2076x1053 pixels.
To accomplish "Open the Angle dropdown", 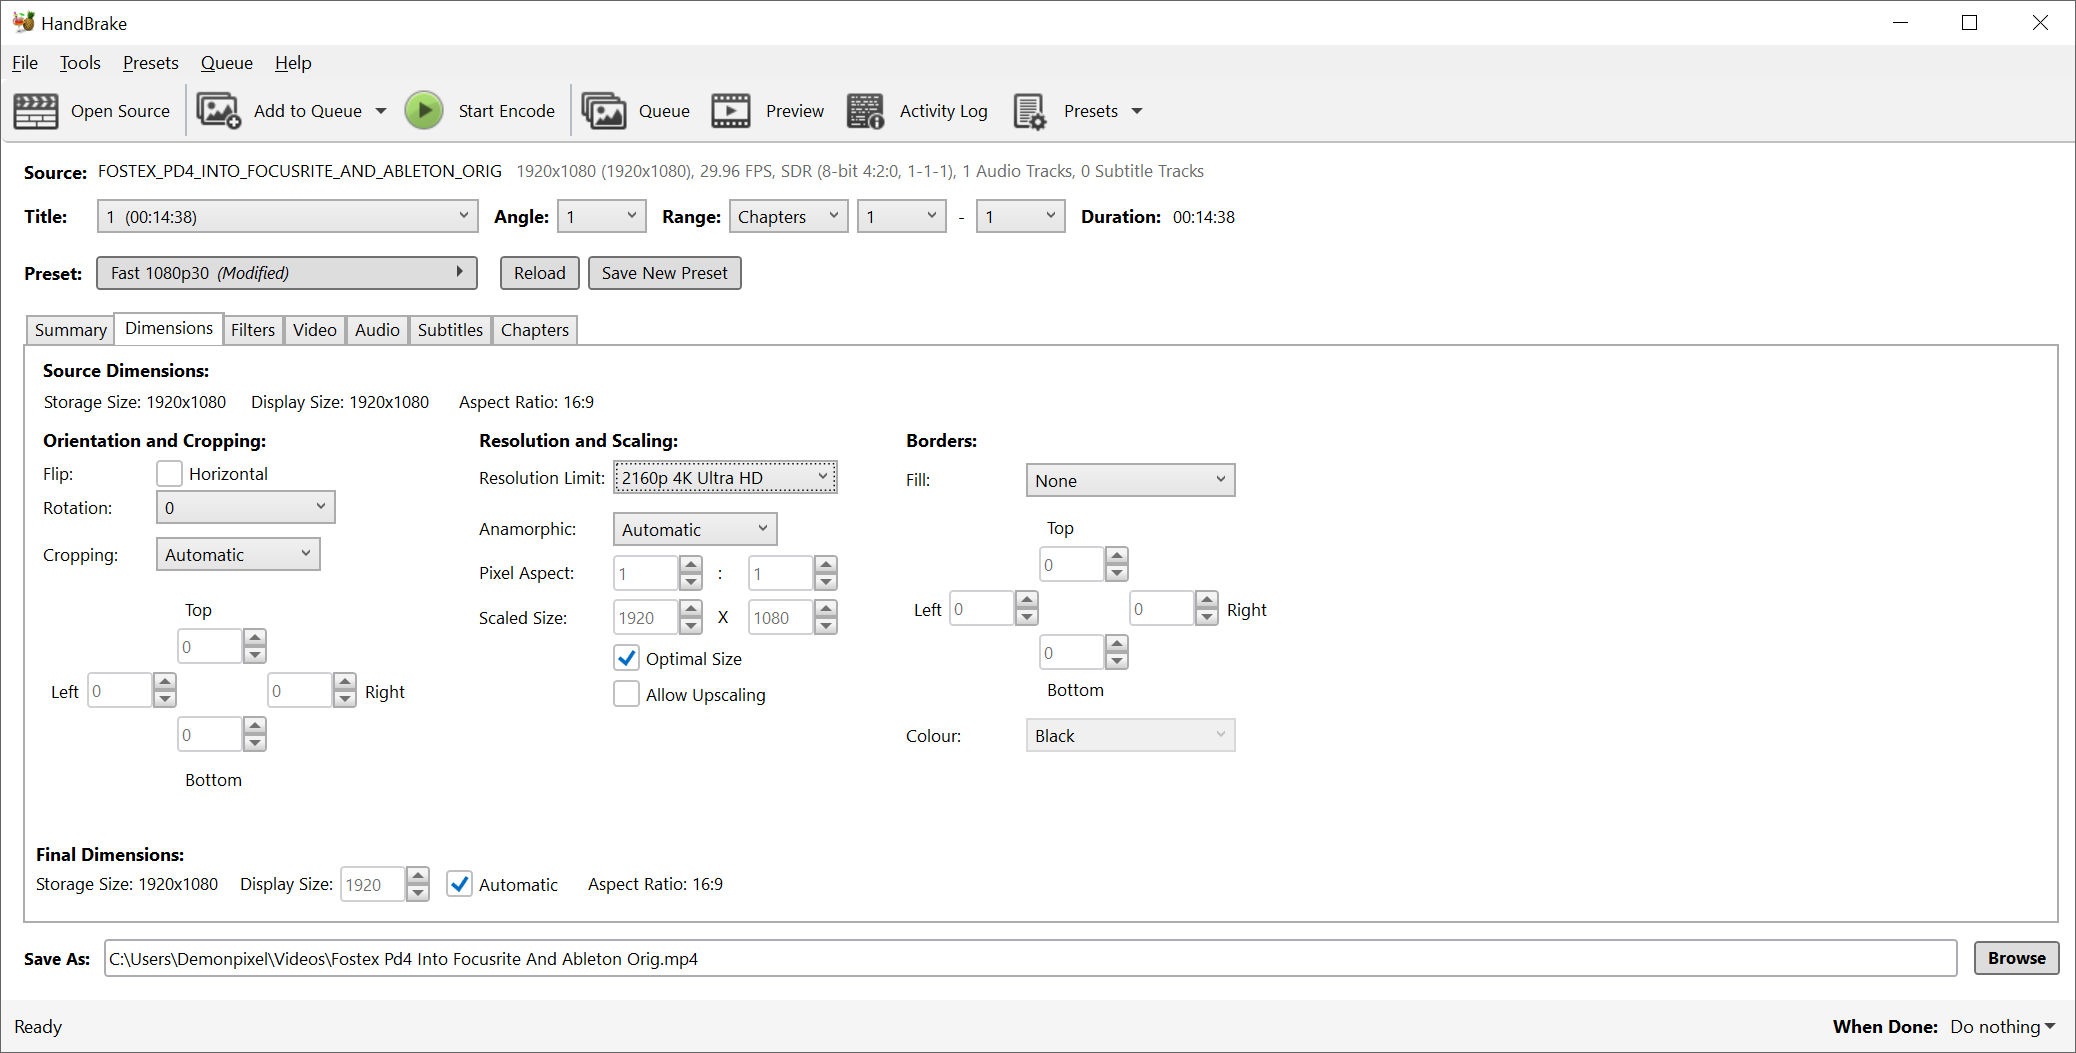I will tap(602, 216).
